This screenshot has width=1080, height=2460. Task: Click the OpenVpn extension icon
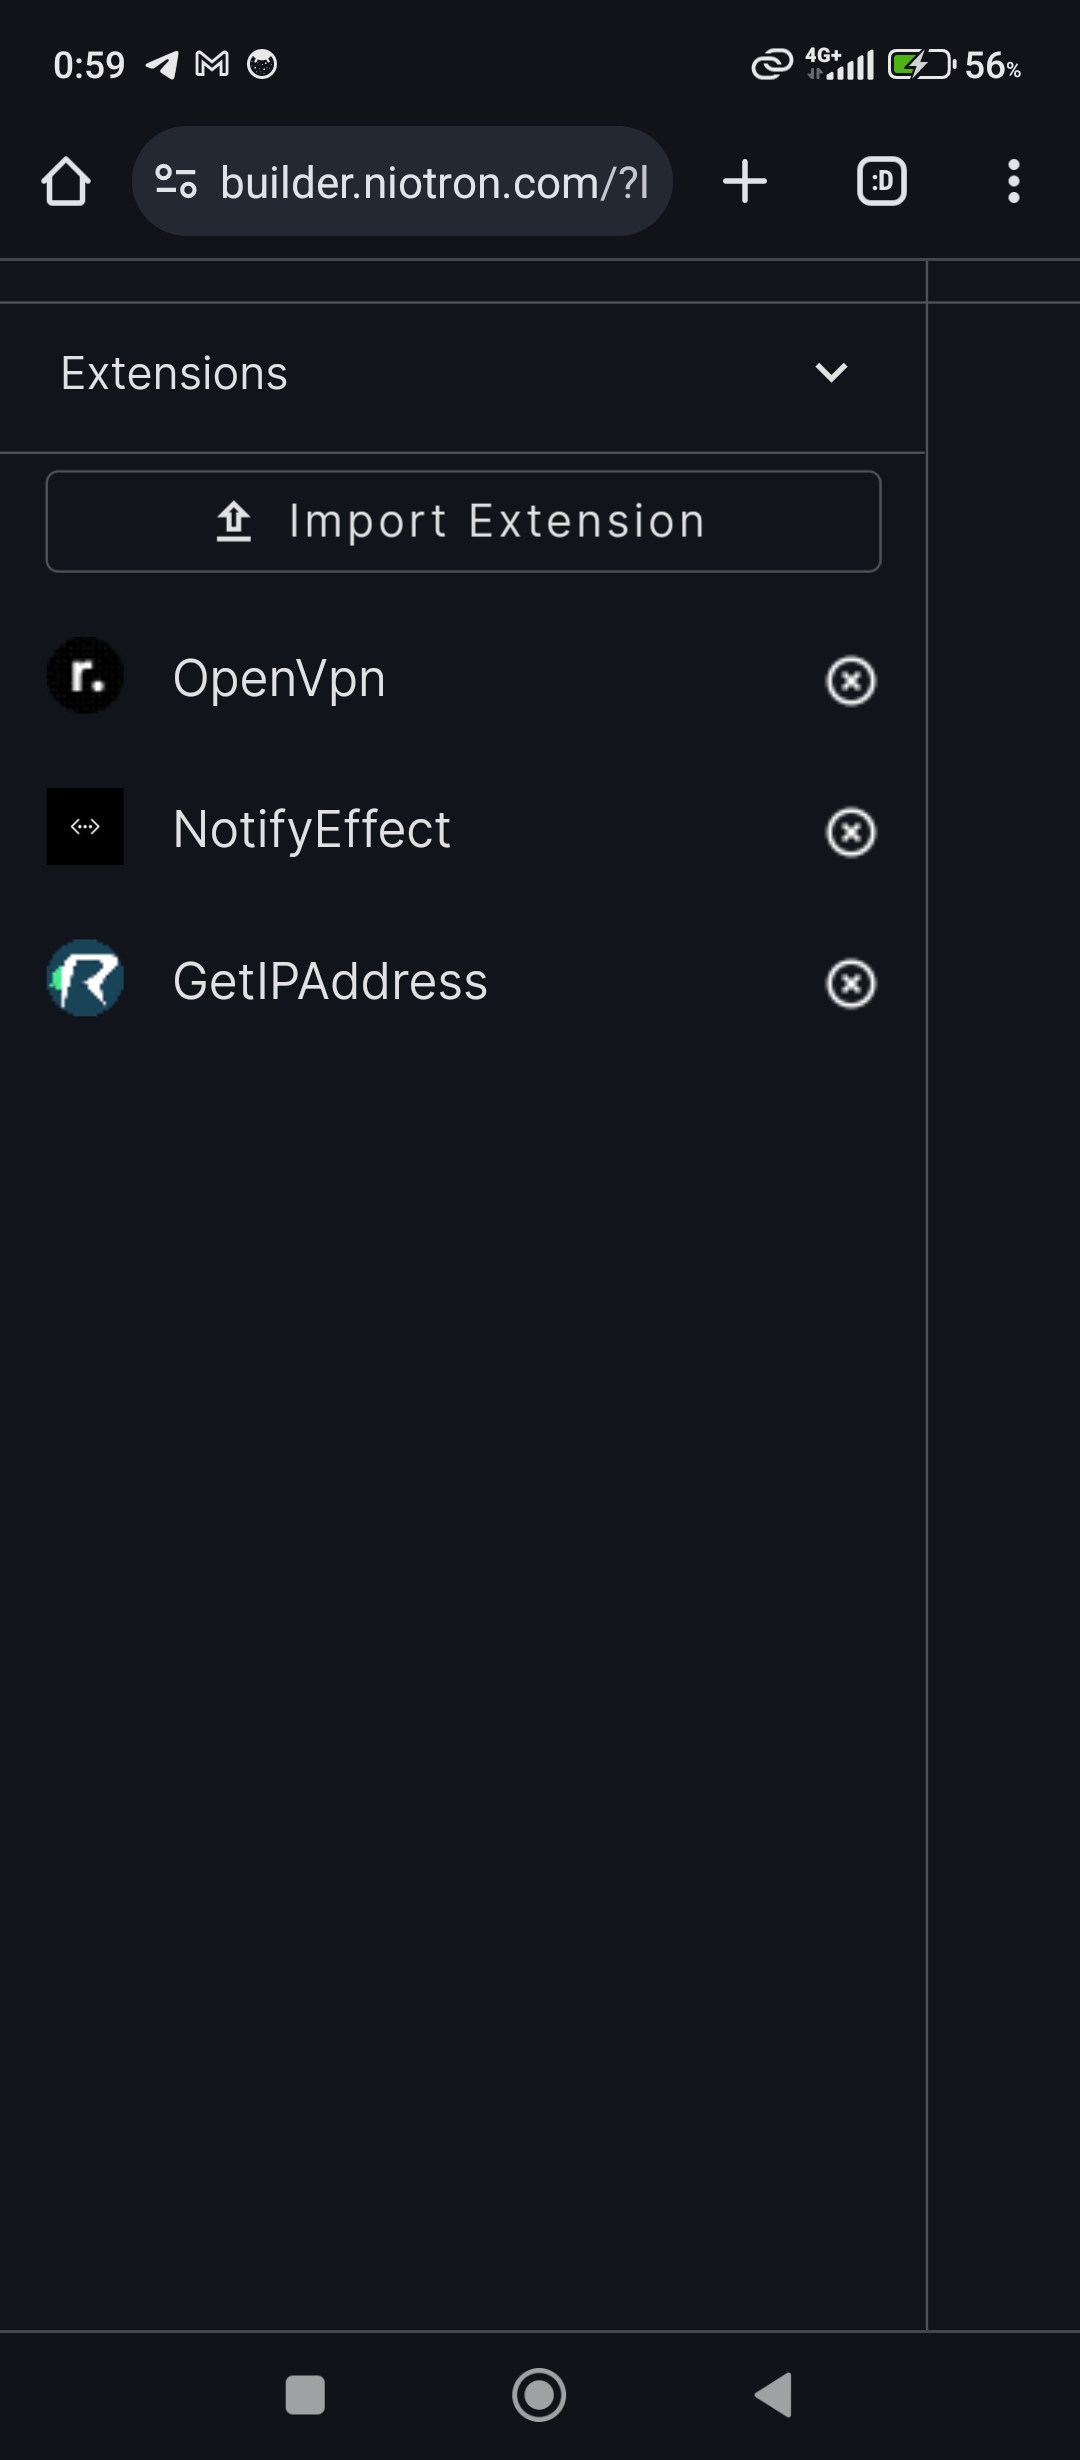(x=85, y=676)
